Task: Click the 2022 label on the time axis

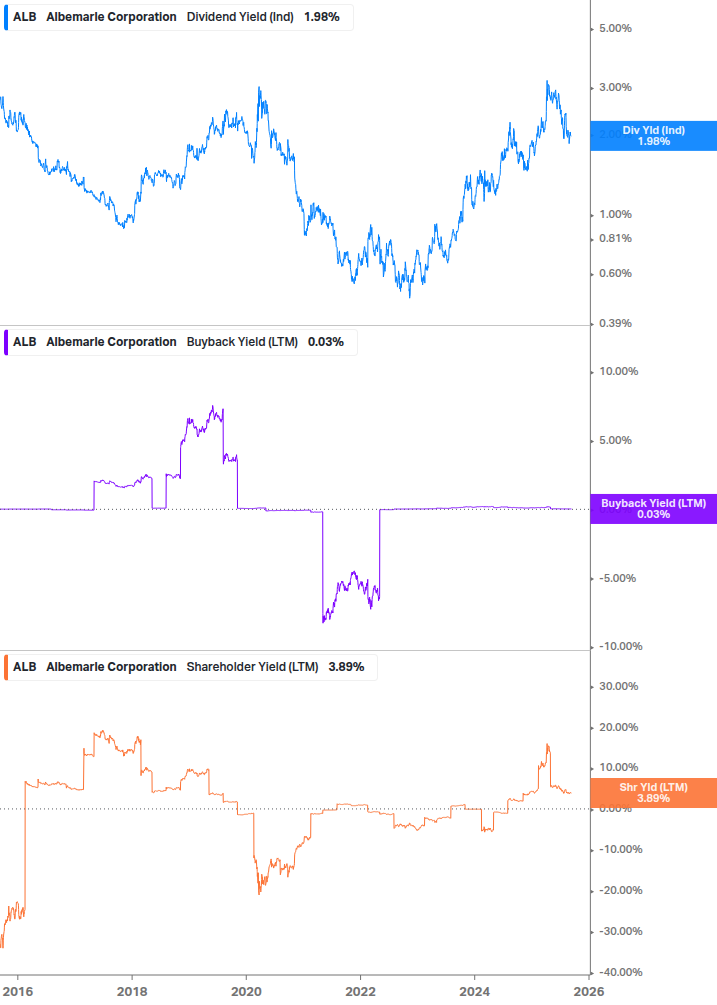Action: point(360,991)
